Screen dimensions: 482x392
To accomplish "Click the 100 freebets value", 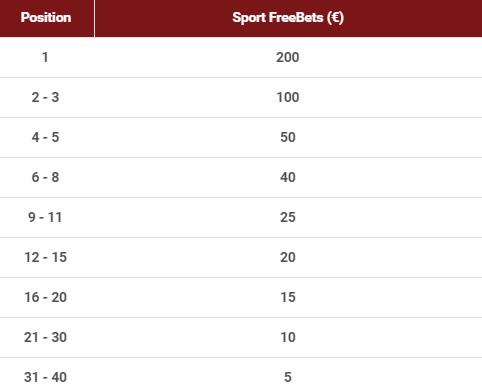I will coord(288,97).
